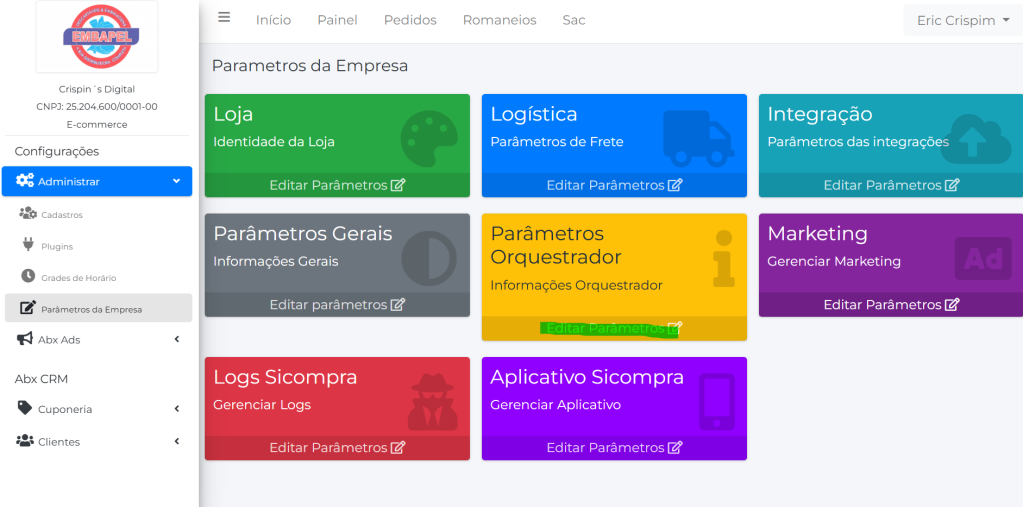1023x507 pixels.
Task: Open Romaneios in the top navigation
Action: pyautogui.click(x=499, y=20)
